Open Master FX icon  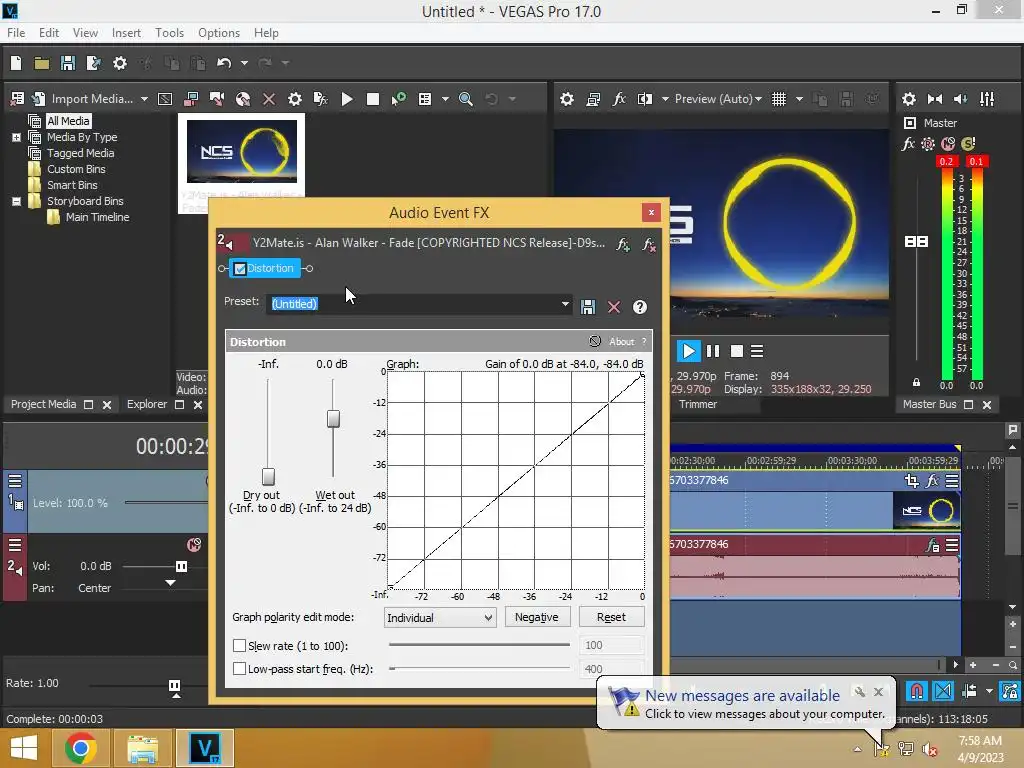coord(908,144)
